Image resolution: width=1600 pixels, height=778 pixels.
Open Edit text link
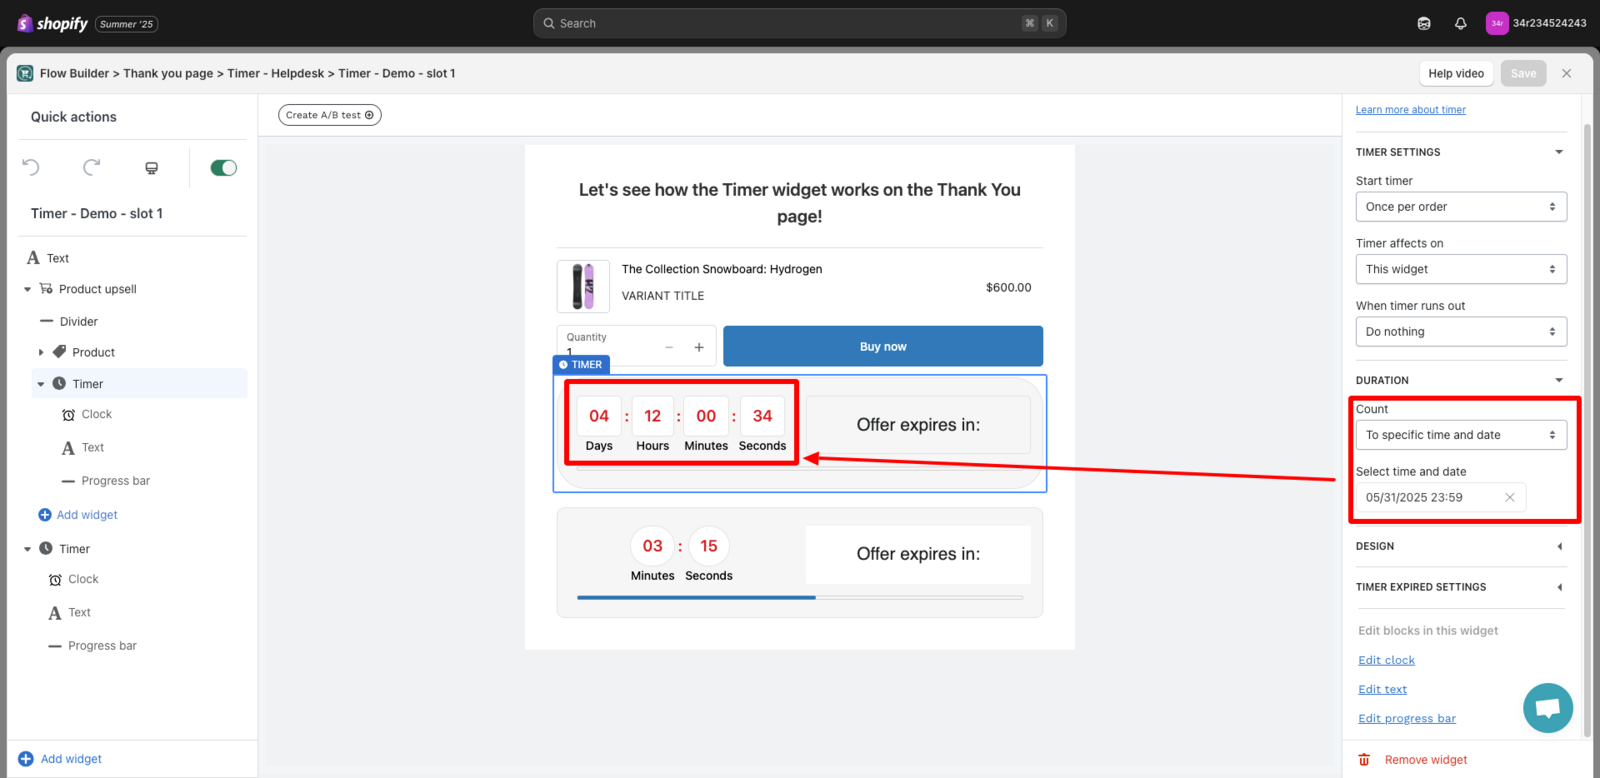[x=1382, y=689]
